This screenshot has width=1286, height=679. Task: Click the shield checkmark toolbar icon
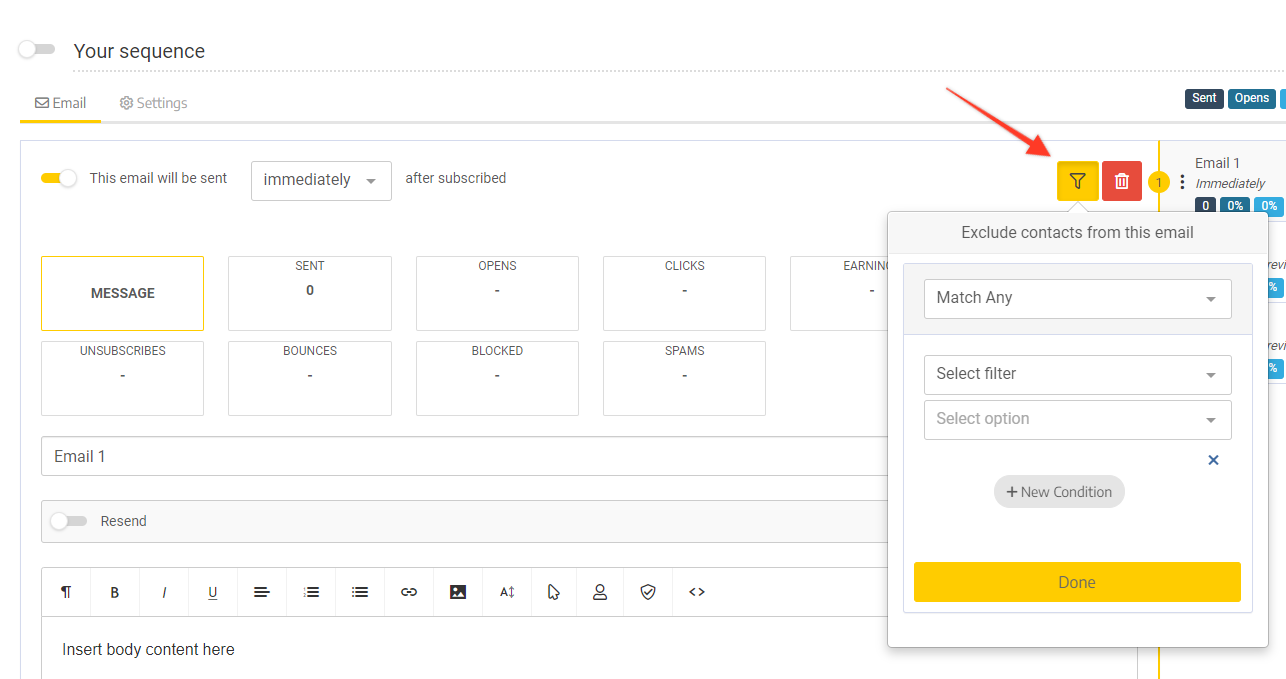click(648, 592)
